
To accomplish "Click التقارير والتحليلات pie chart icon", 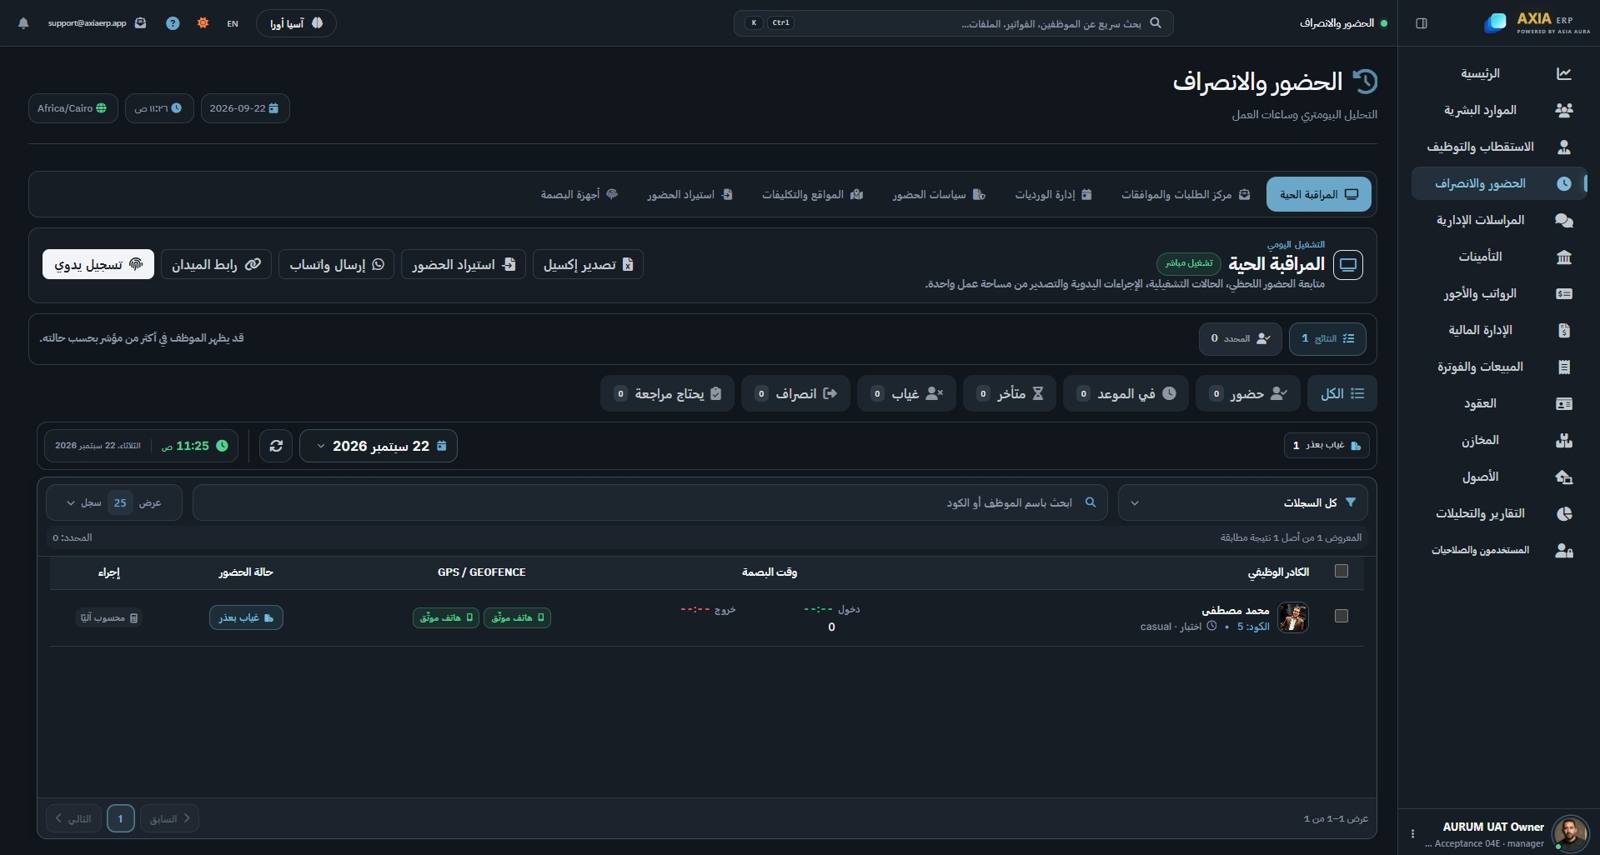I will click(1564, 514).
